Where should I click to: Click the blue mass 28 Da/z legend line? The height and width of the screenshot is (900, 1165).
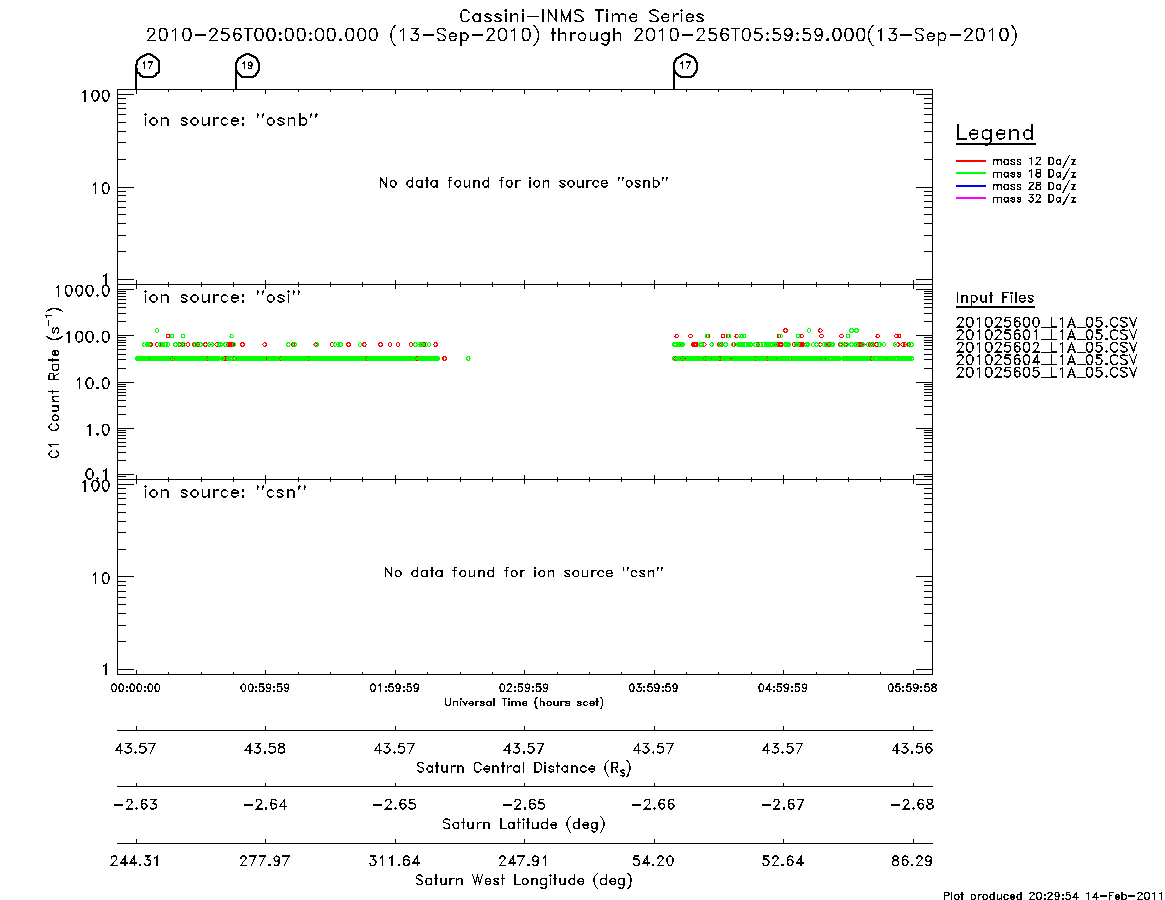pos(970,187)
